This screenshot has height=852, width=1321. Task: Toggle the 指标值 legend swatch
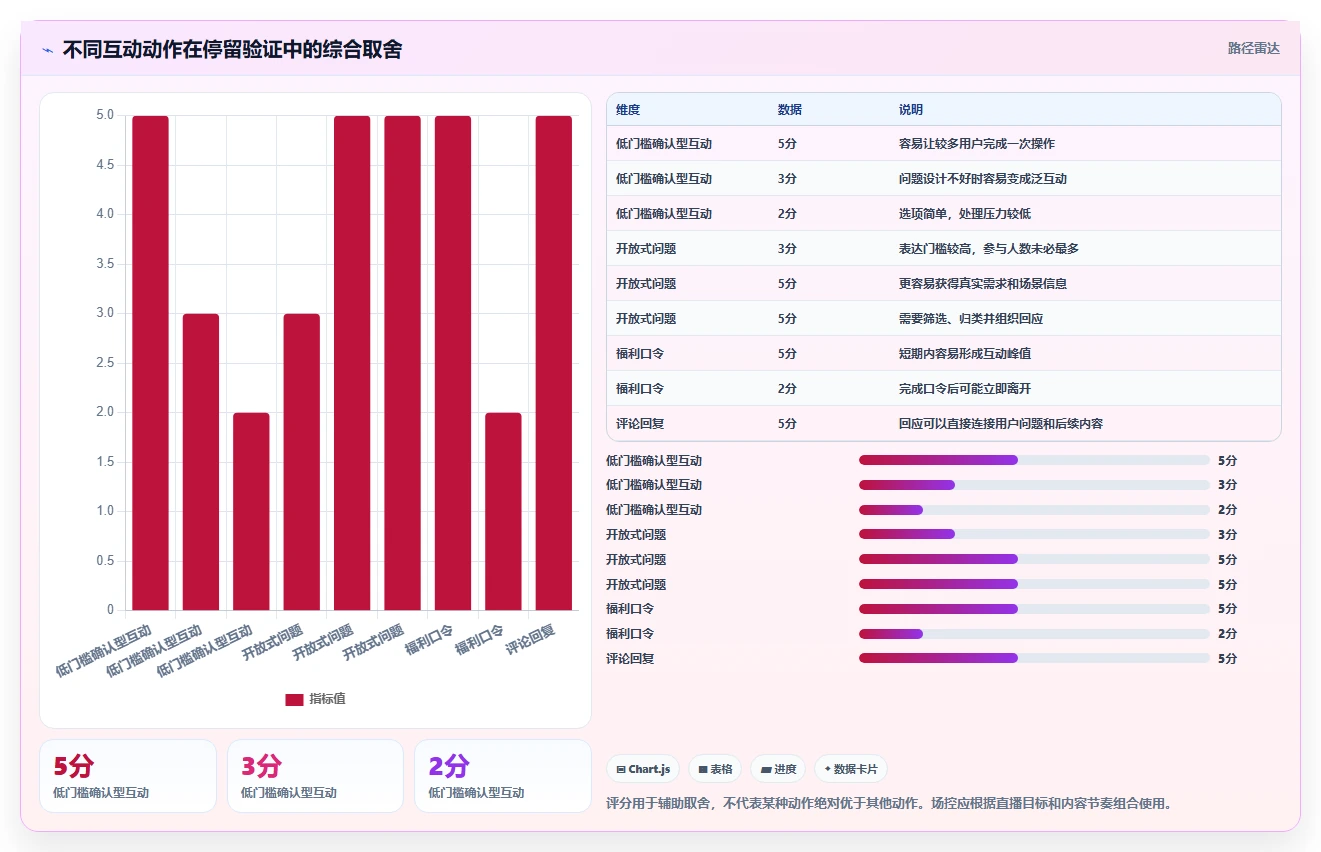(294, 699)
